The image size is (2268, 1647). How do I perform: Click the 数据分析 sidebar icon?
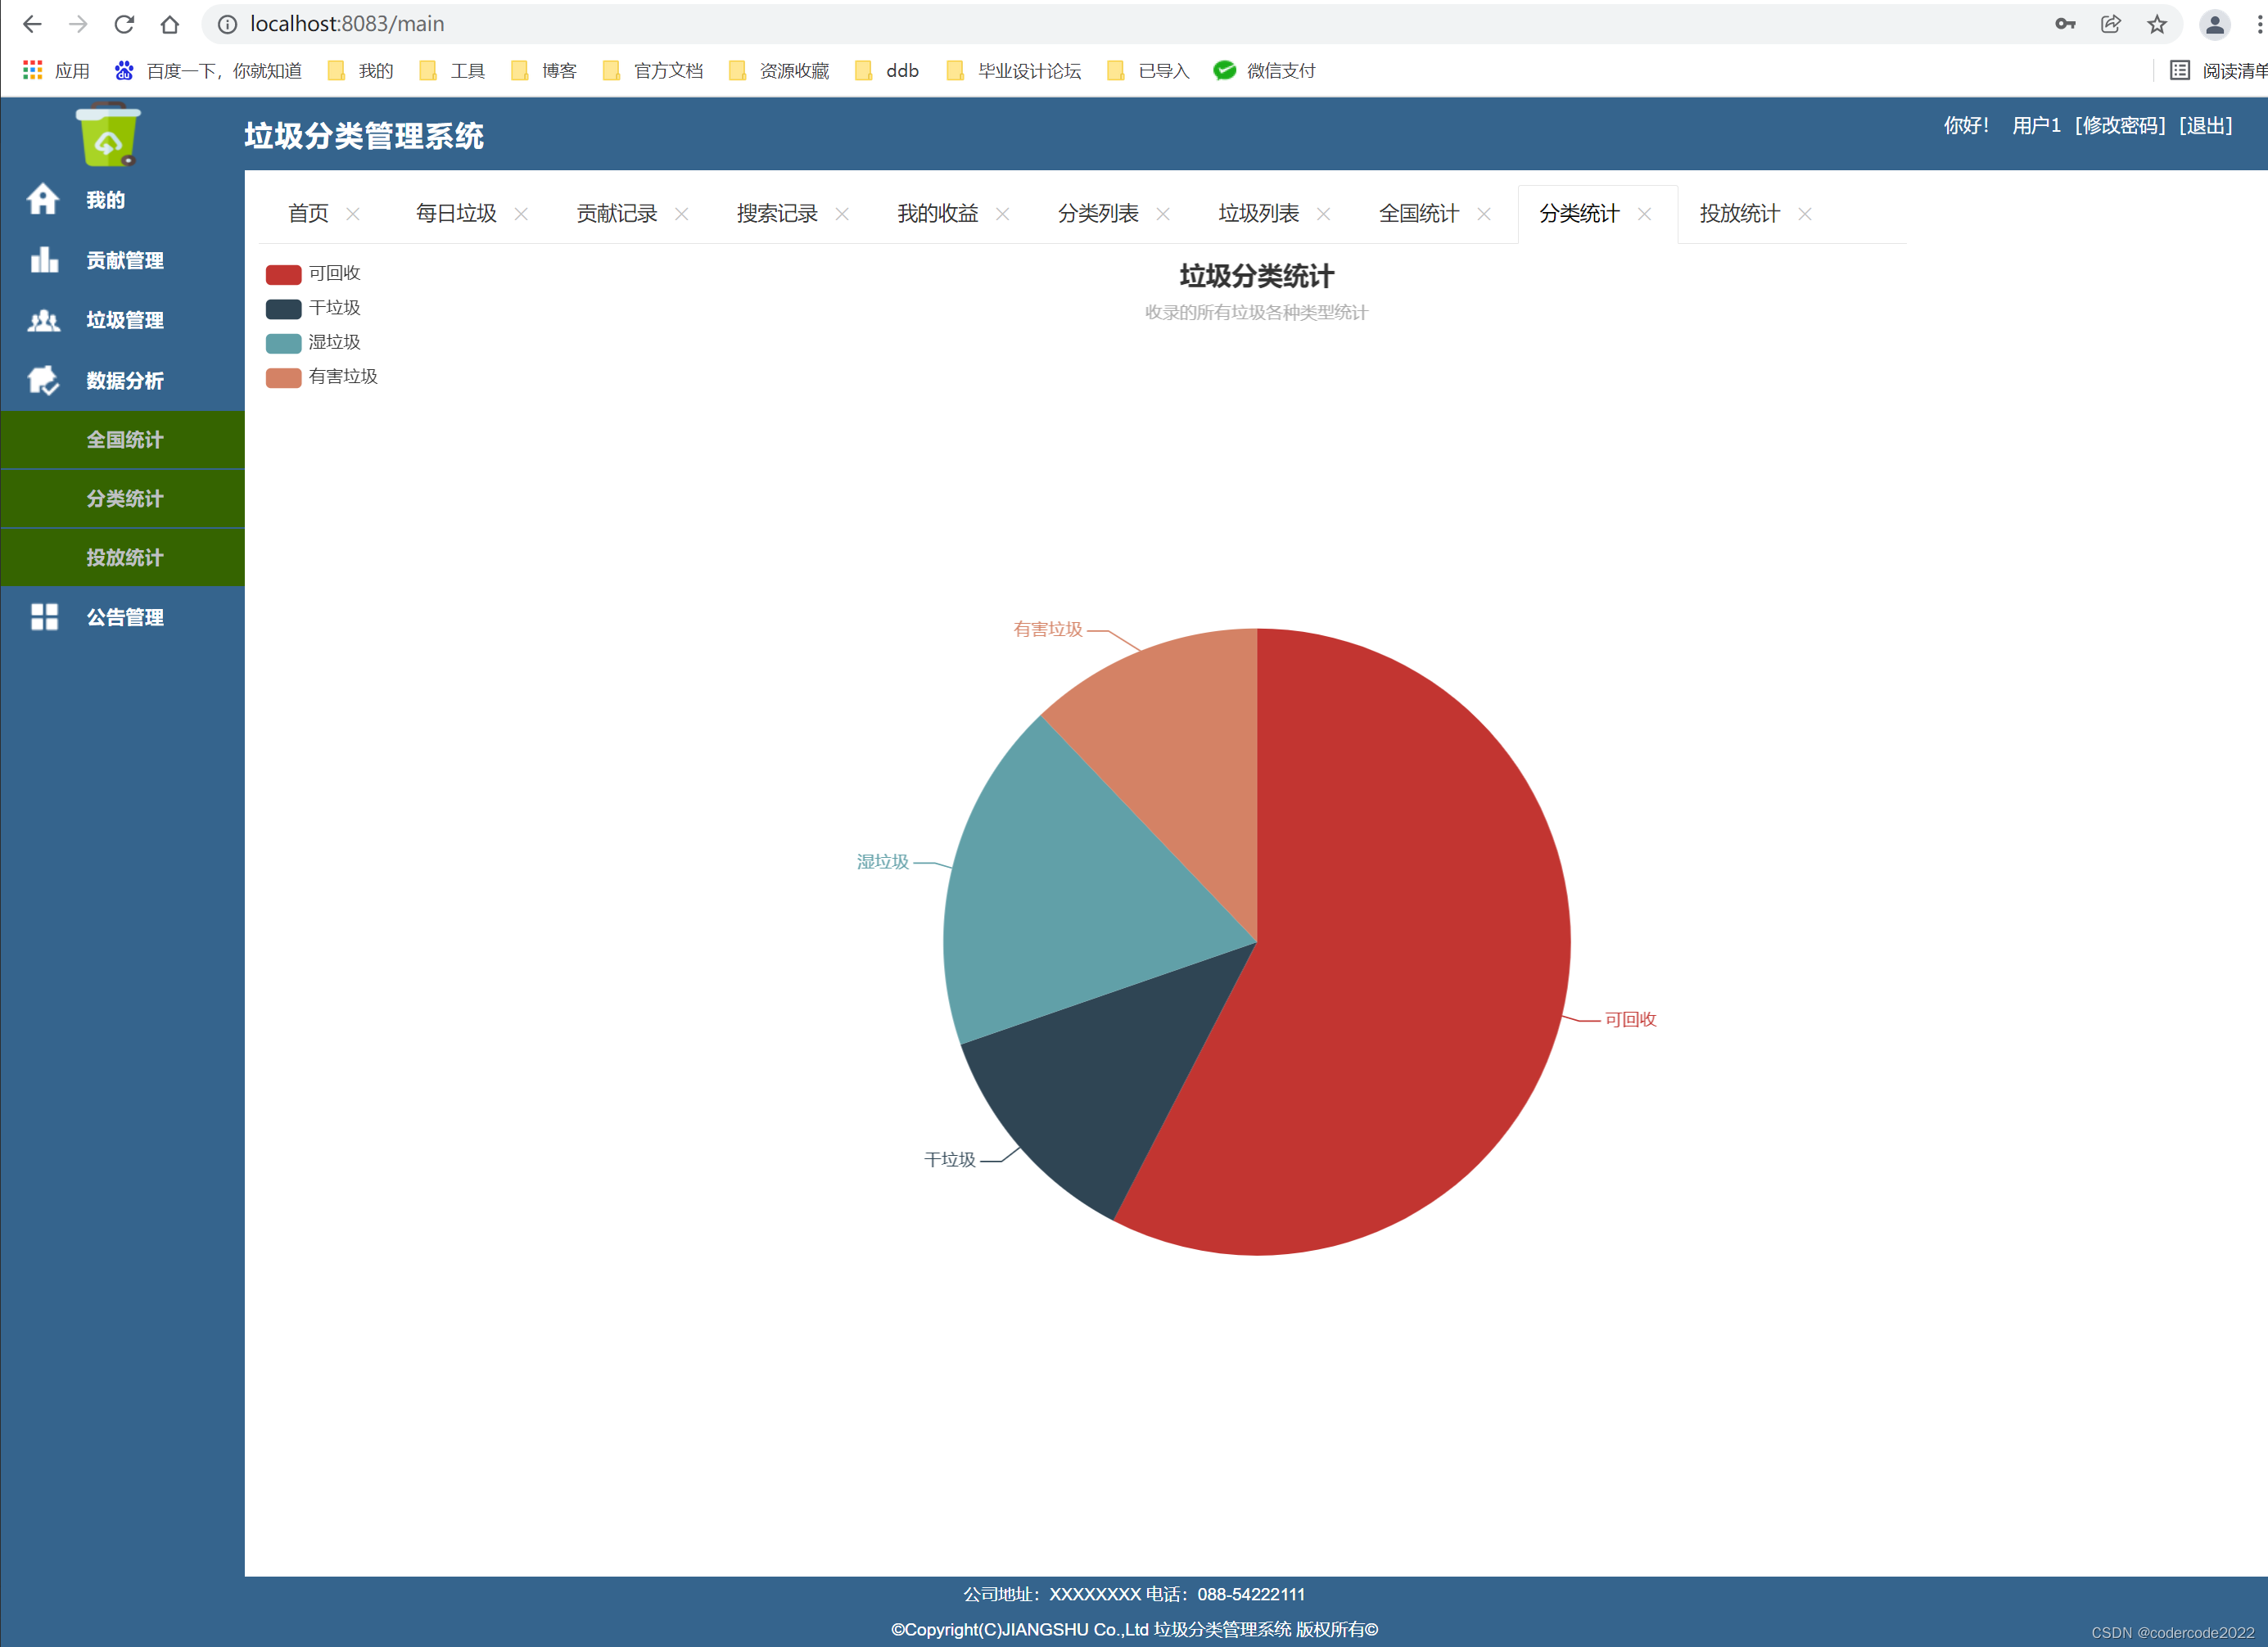tap(43, 380)
